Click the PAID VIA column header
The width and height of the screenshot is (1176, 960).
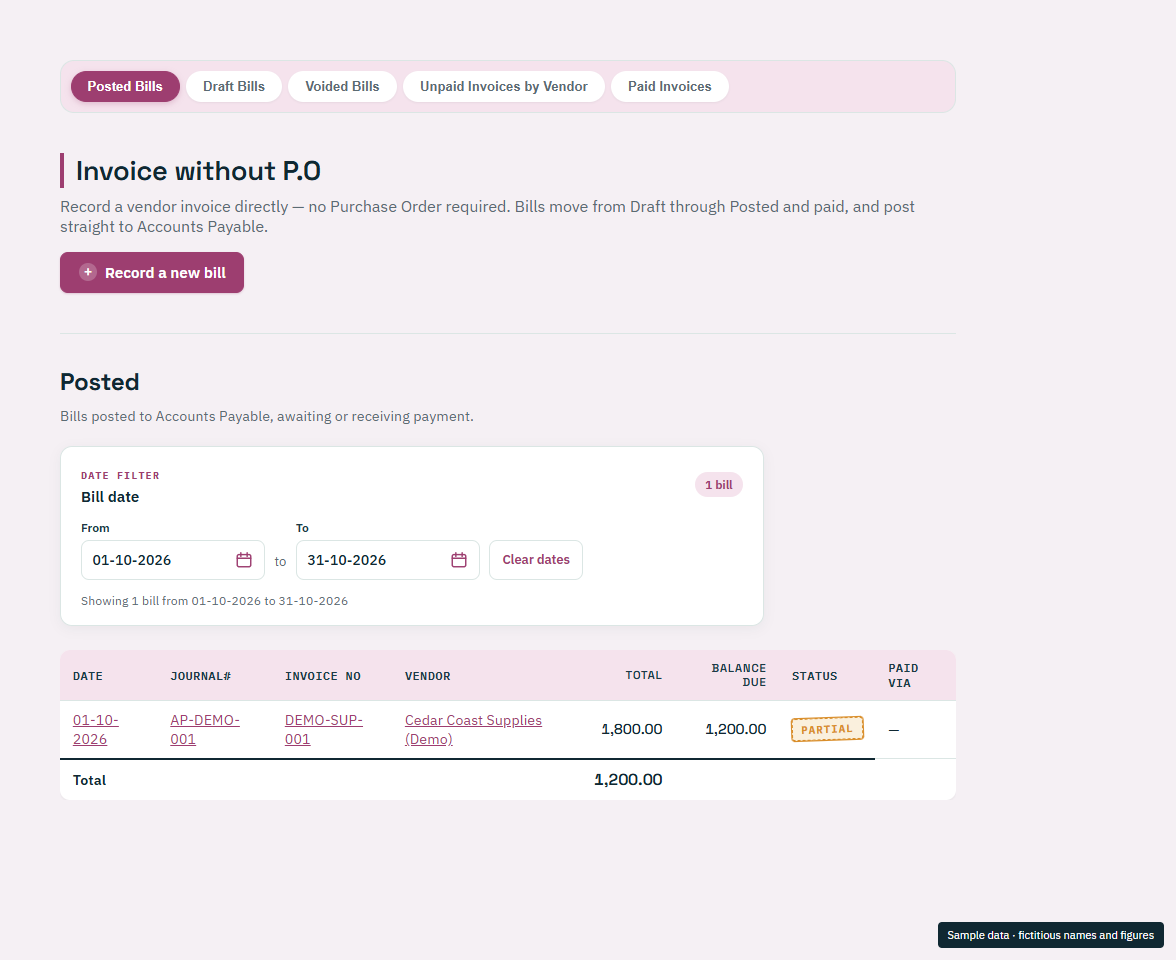[903, 676]
